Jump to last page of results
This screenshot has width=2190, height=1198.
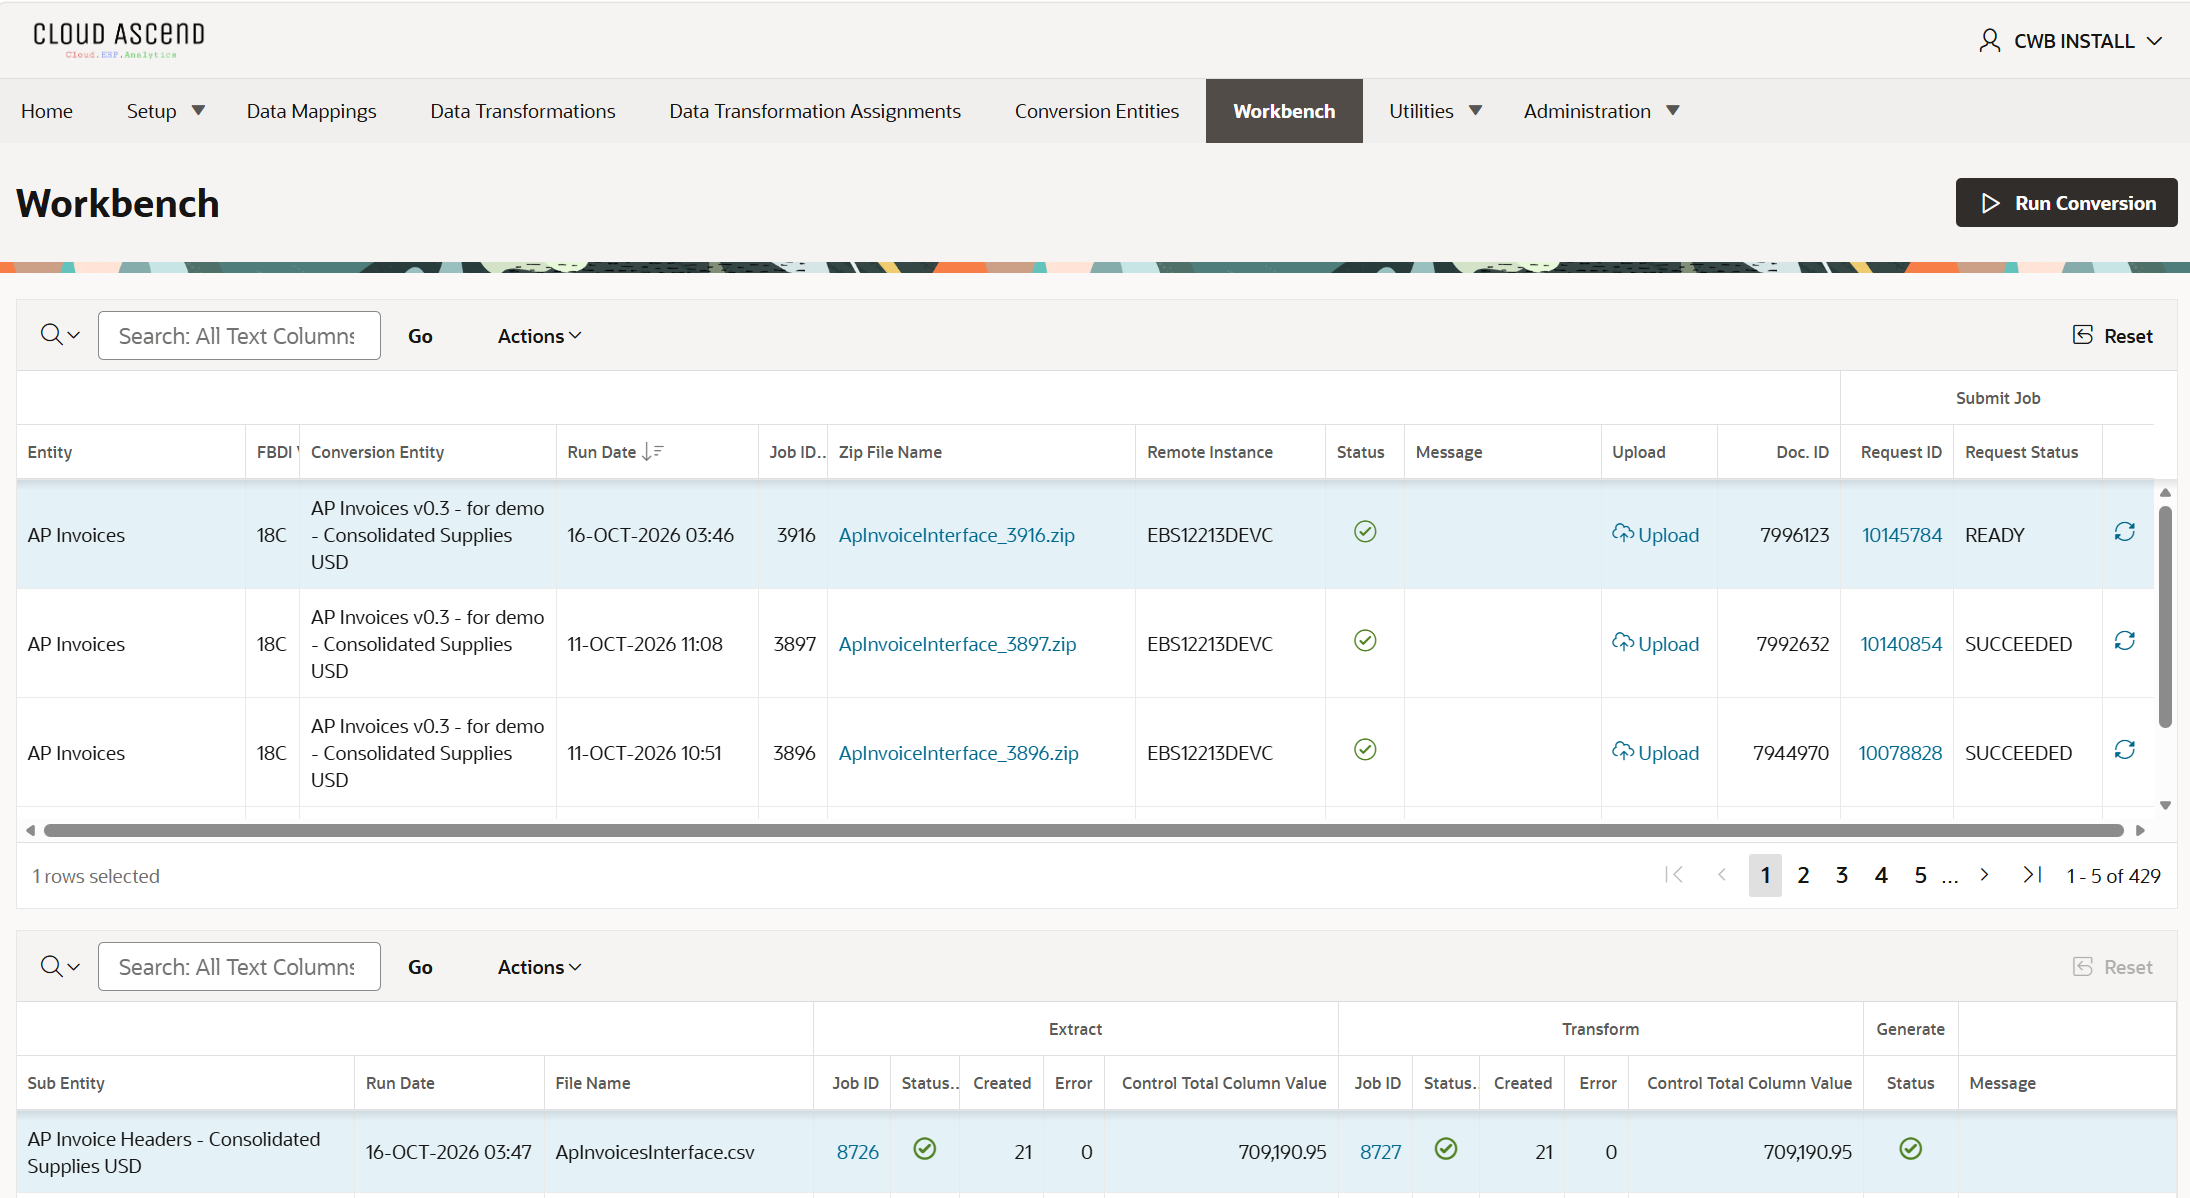tap(2032, 875)
